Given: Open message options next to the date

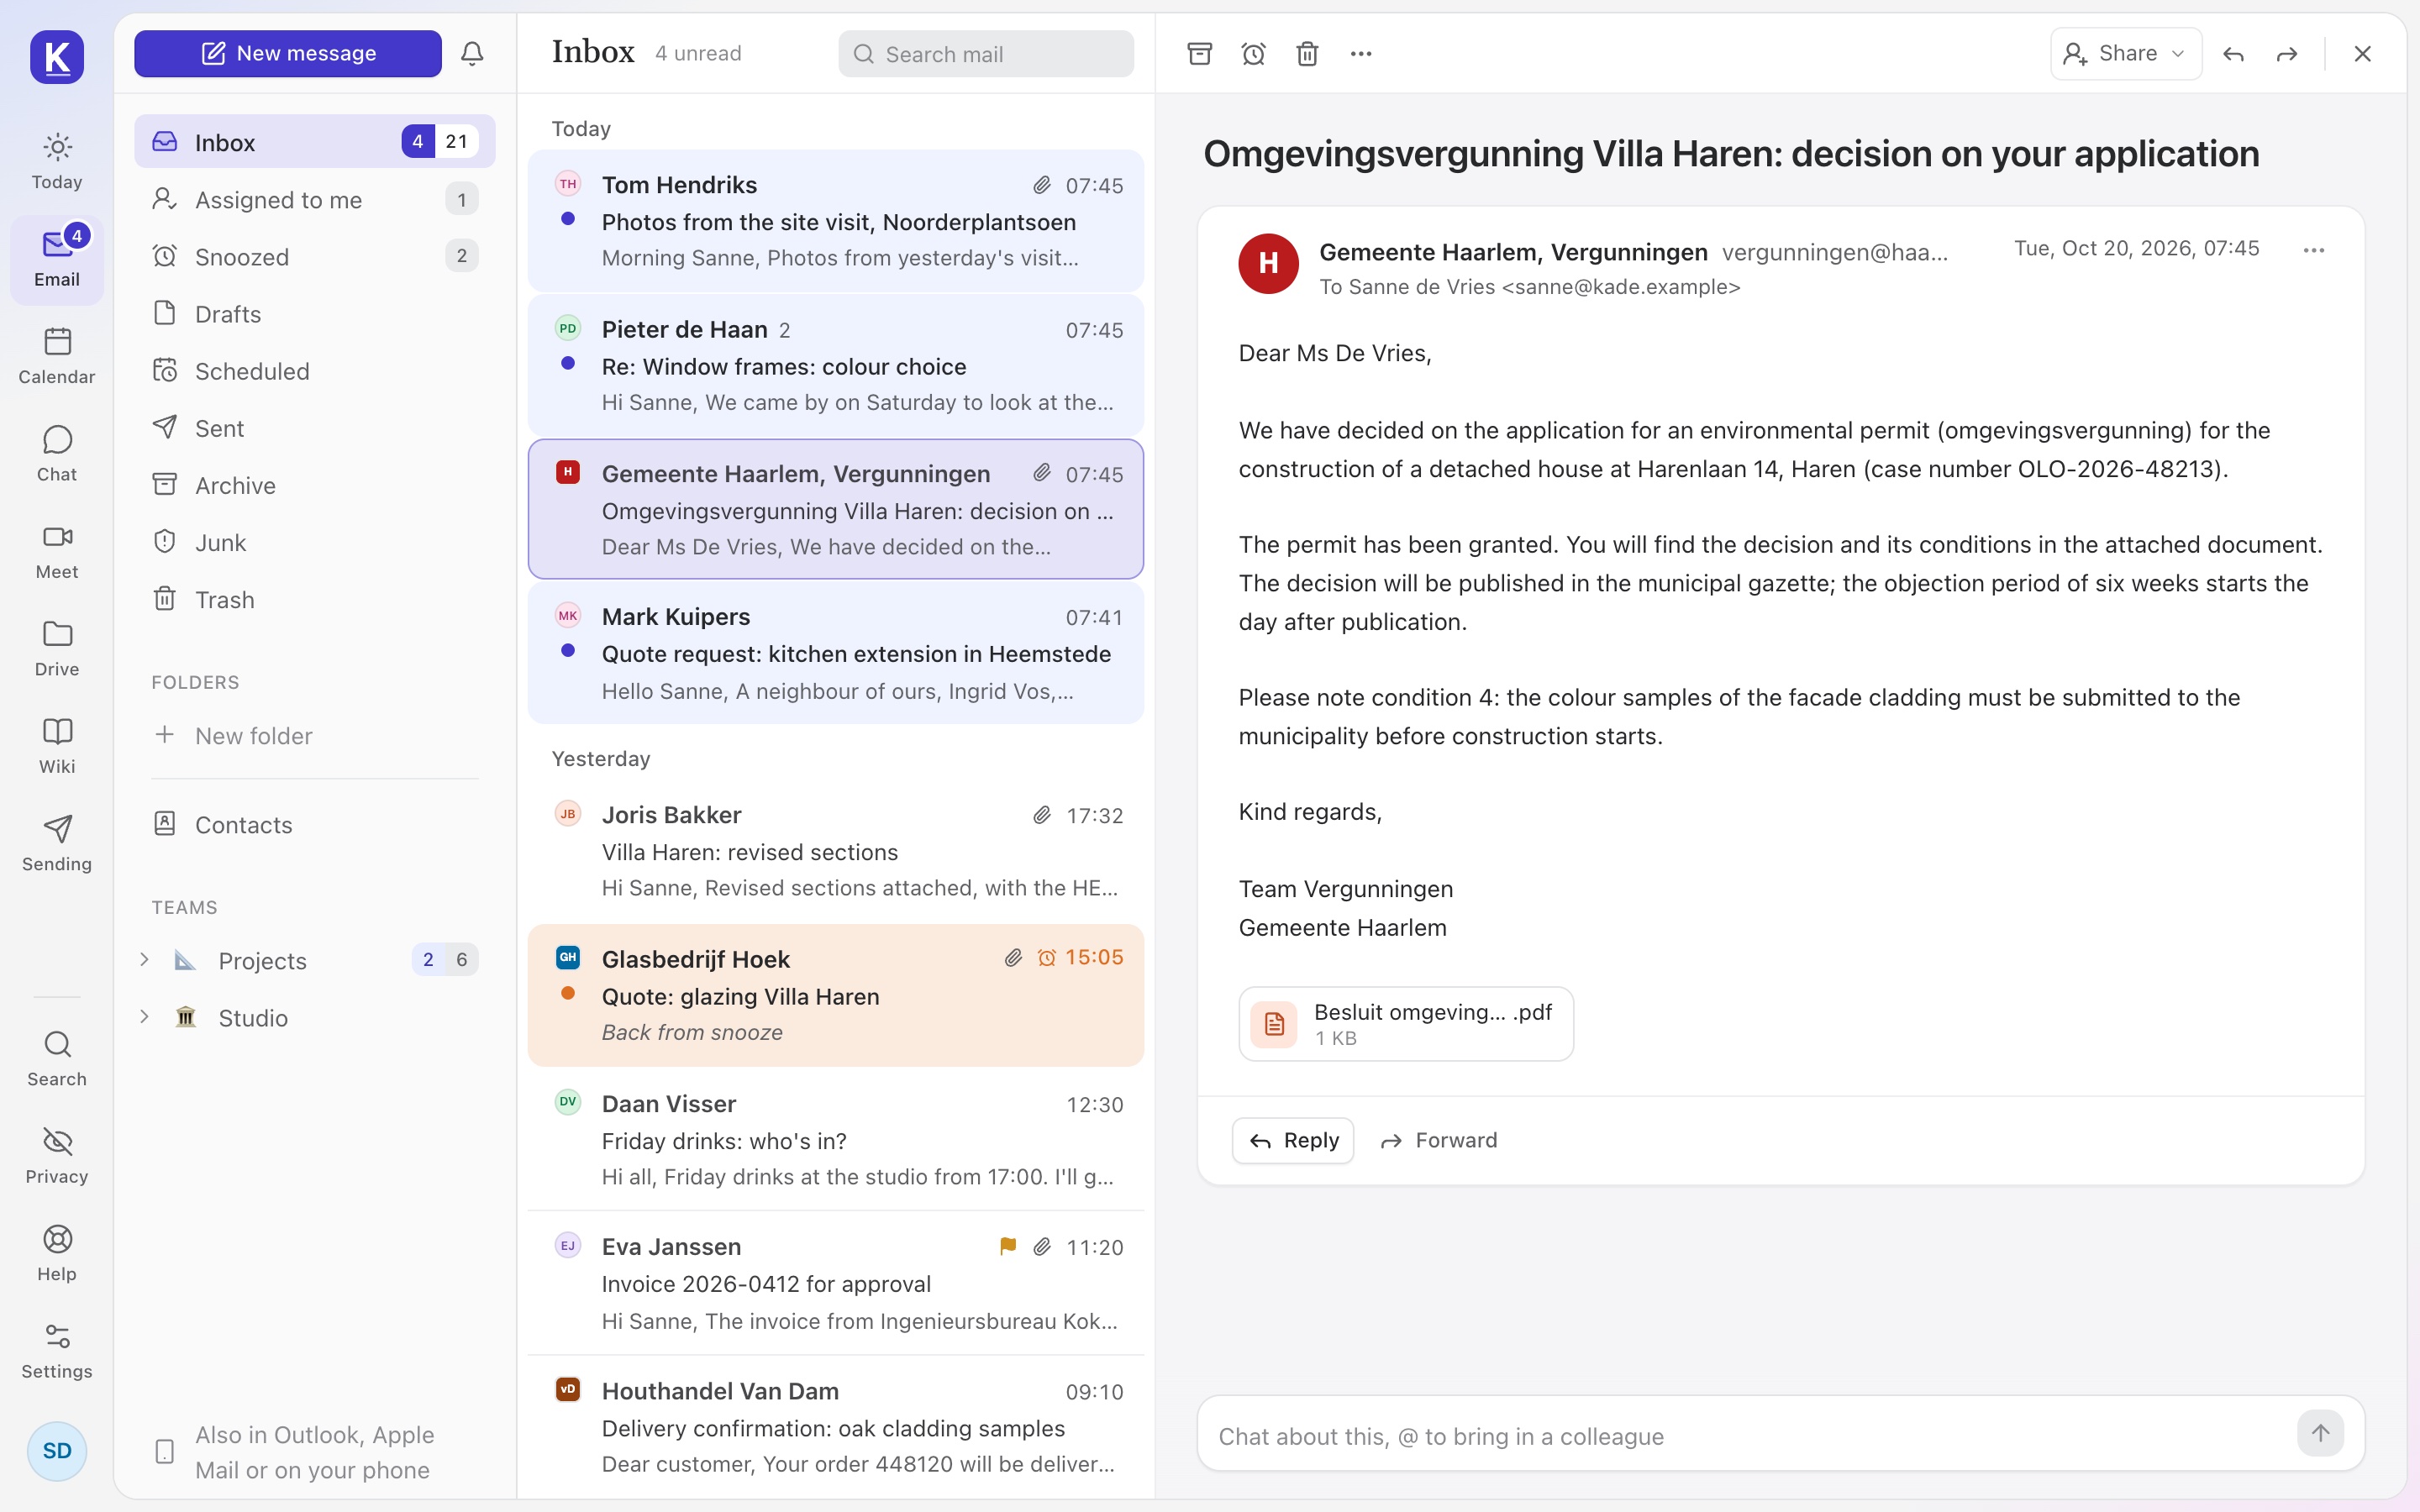Looking at the screenshot, I should coord(2314,250).
